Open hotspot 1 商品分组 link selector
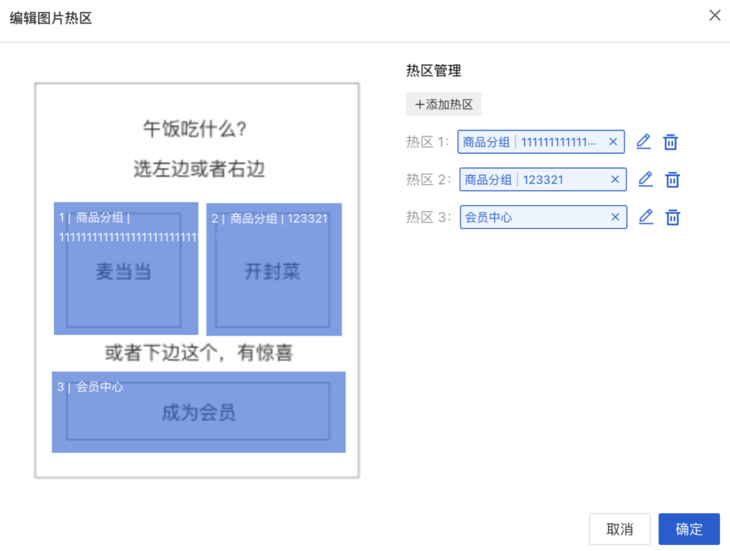This screenshot has height=551, width=730. (x=530, y=142)
